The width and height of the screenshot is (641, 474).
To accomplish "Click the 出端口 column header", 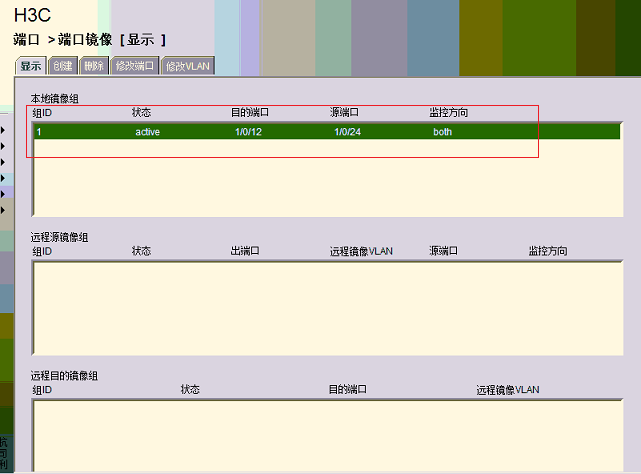I will pyautogui.click(x=245, y=251).
